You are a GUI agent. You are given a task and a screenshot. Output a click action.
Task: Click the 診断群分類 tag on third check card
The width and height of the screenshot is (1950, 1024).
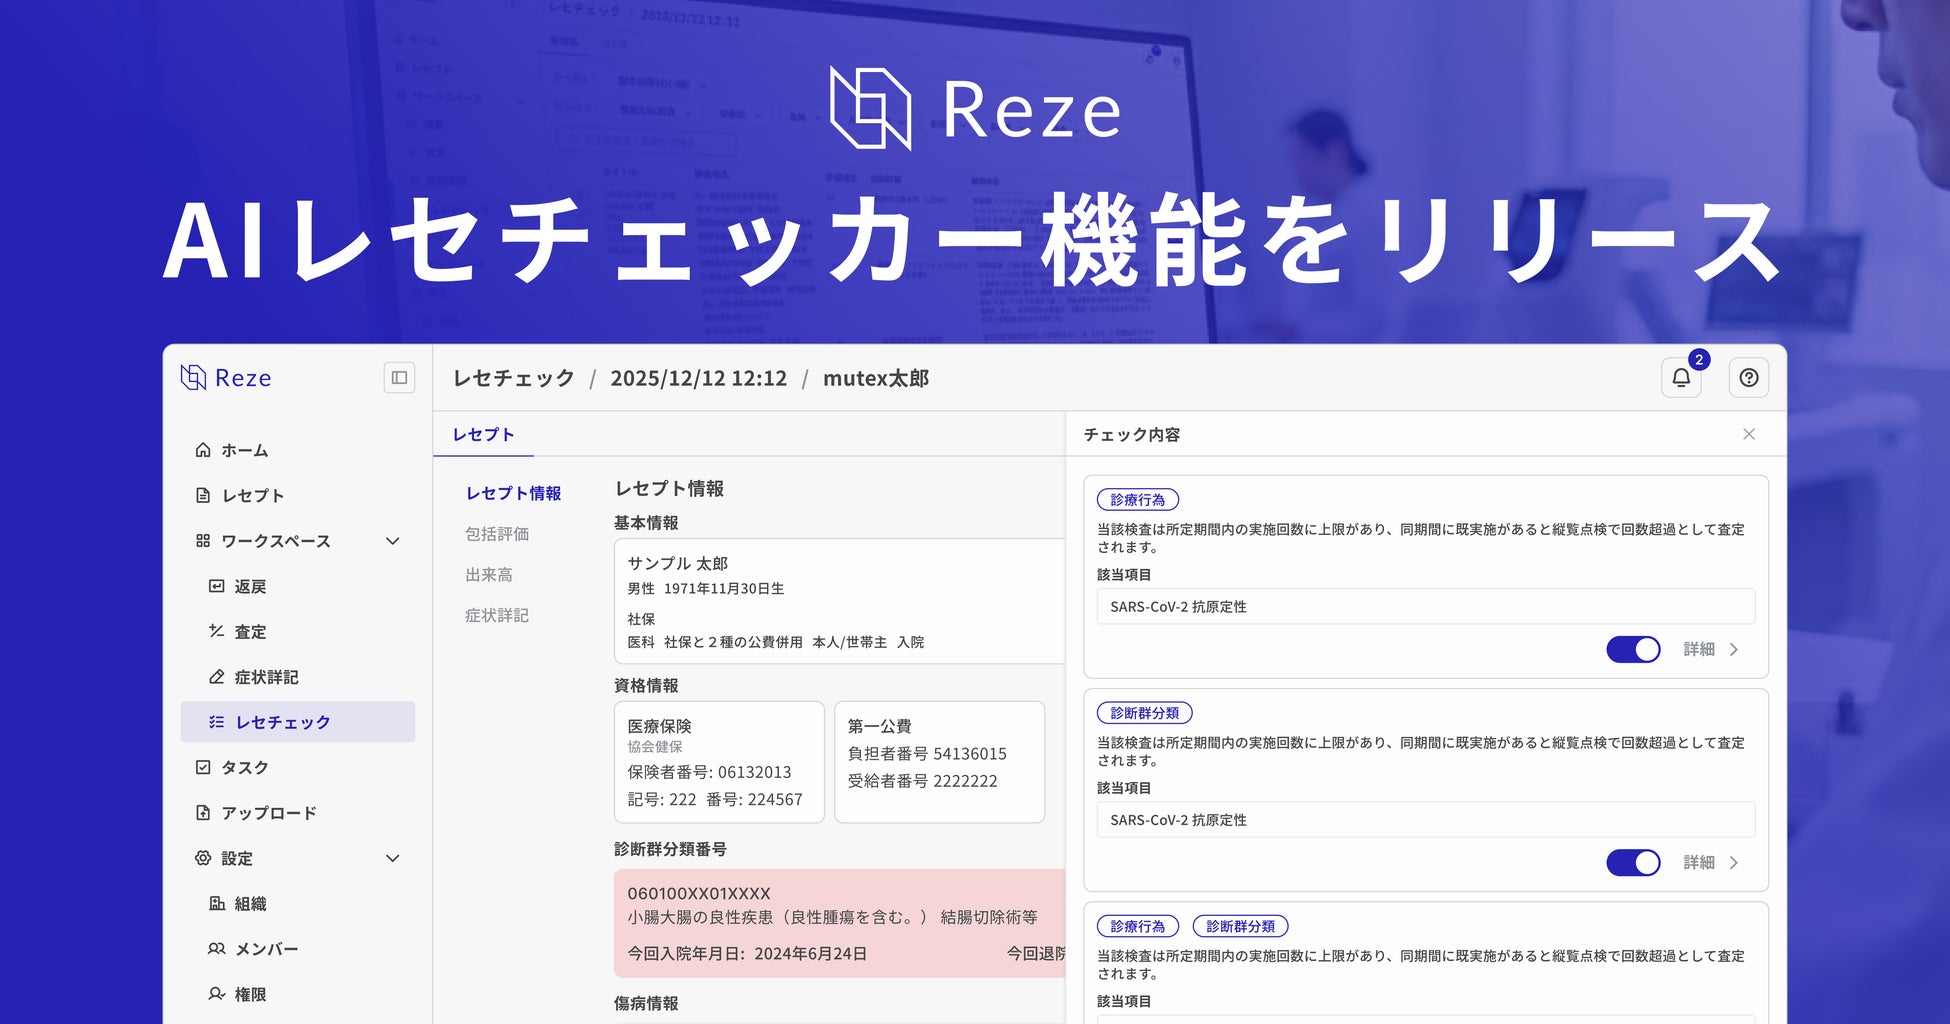tap(1240, 926)
